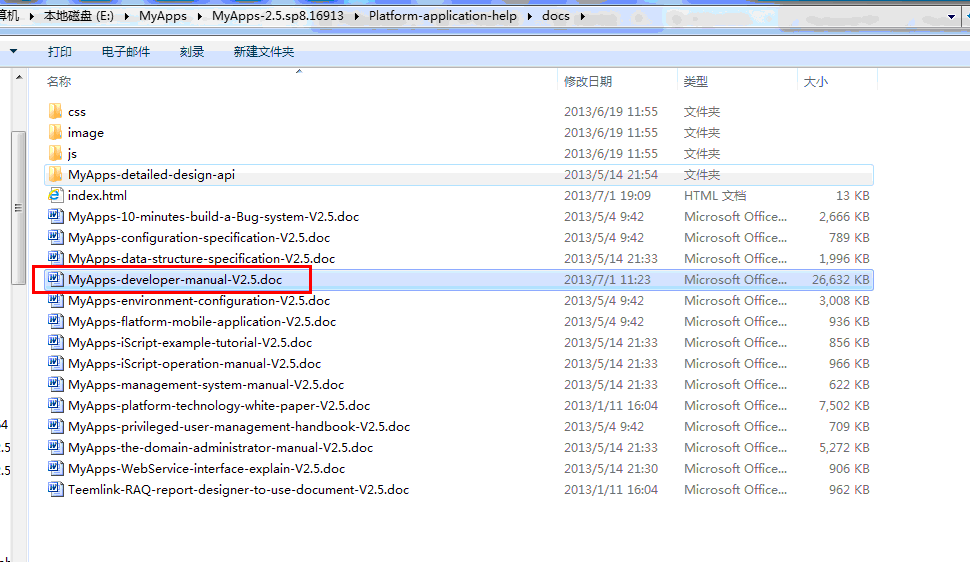The height and width of the screenshot is (562, 970).
Task: Select file name MyApps-environment-configuration-V2.5.doc
Action: (x=199, y=301)
